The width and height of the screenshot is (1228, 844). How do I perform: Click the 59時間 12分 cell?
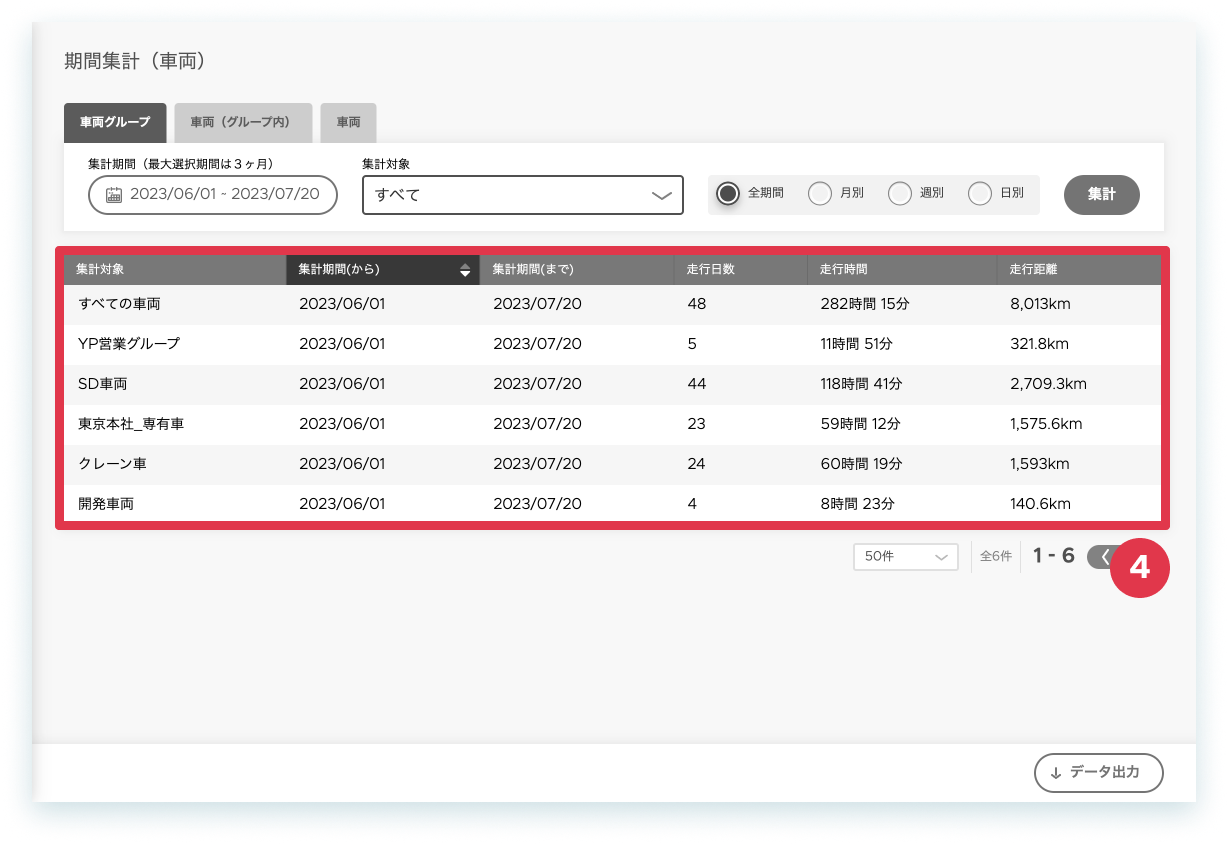(860, 424)
